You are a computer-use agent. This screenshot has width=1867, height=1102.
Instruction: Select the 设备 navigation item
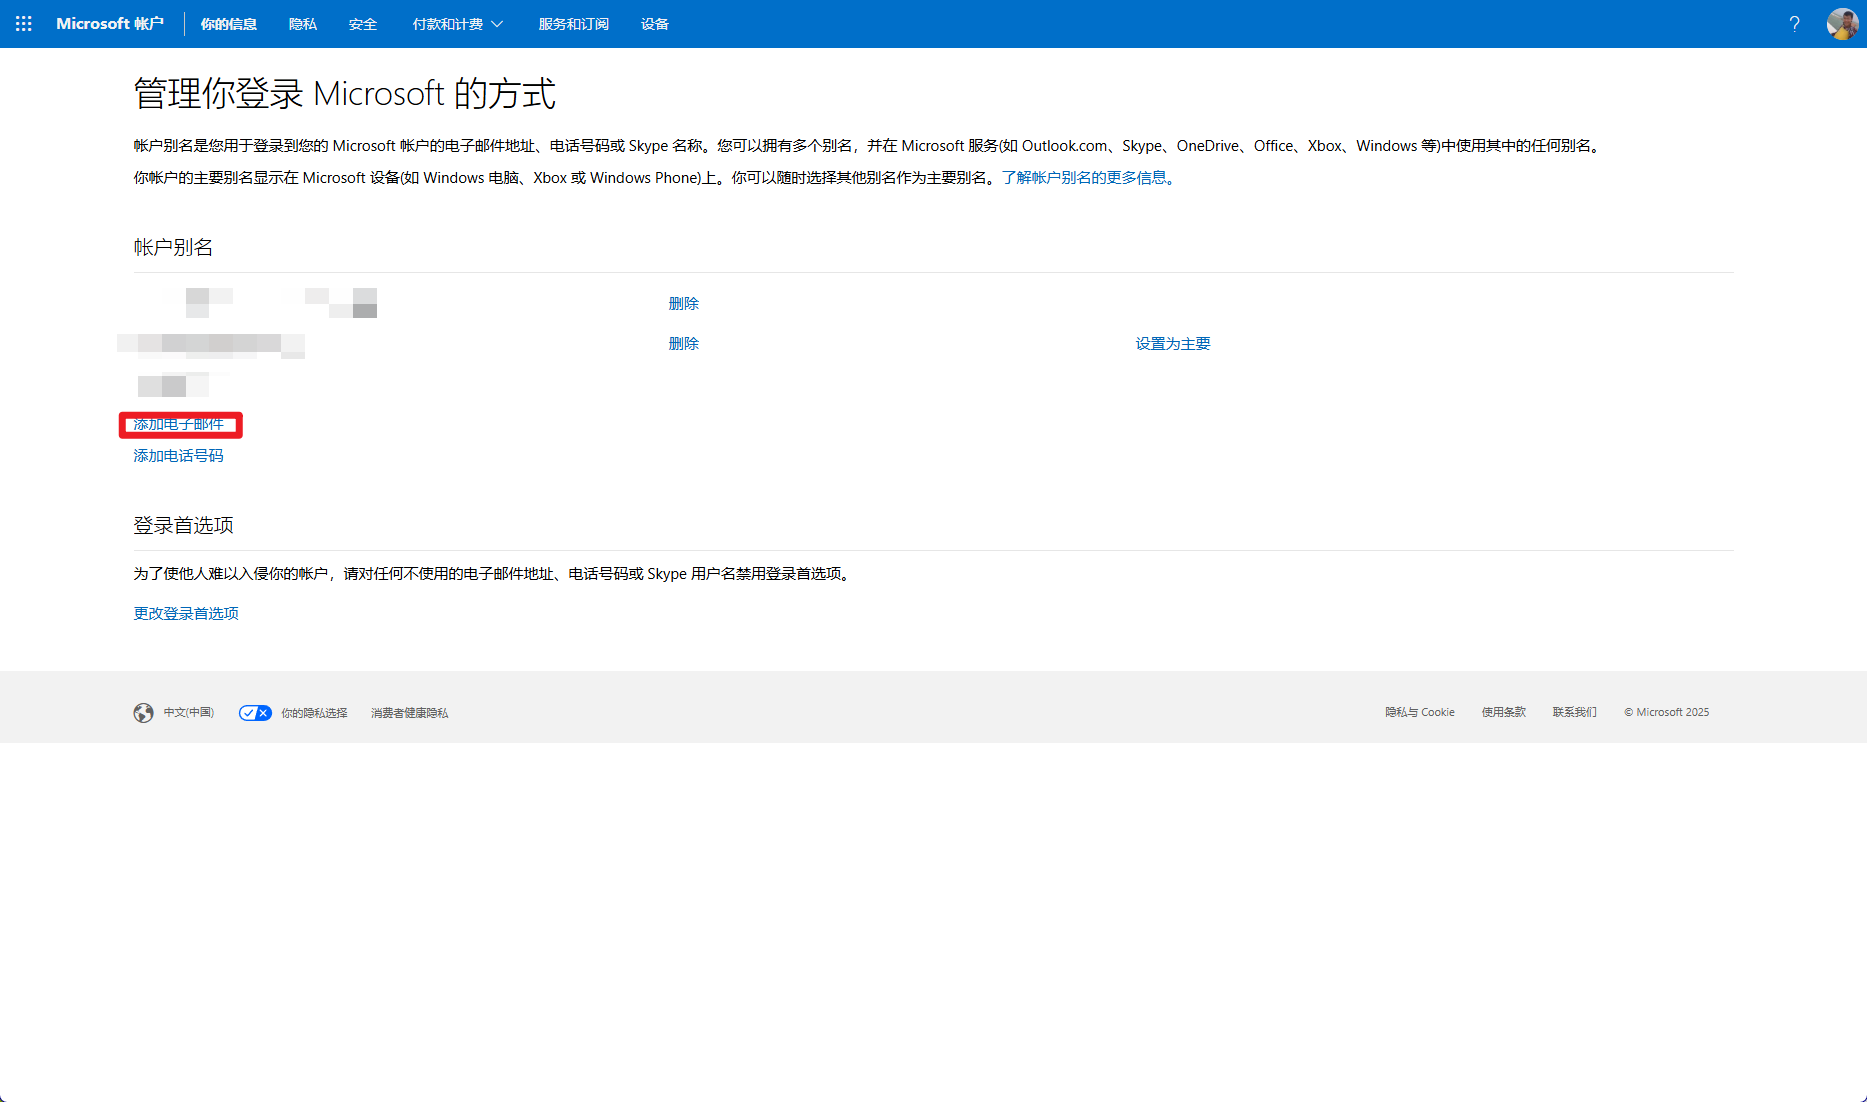pyautogui.click(x=654, y=23)
